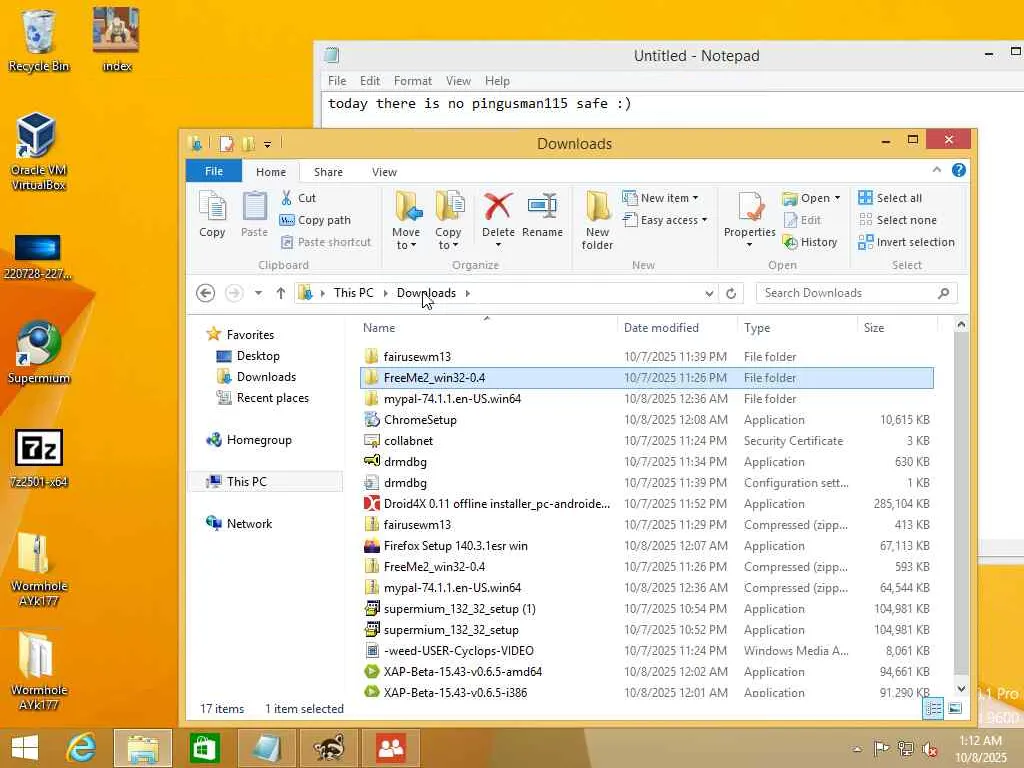Switch to the View ribbon tab
The image size is (1024, 768).
point(384,172)
